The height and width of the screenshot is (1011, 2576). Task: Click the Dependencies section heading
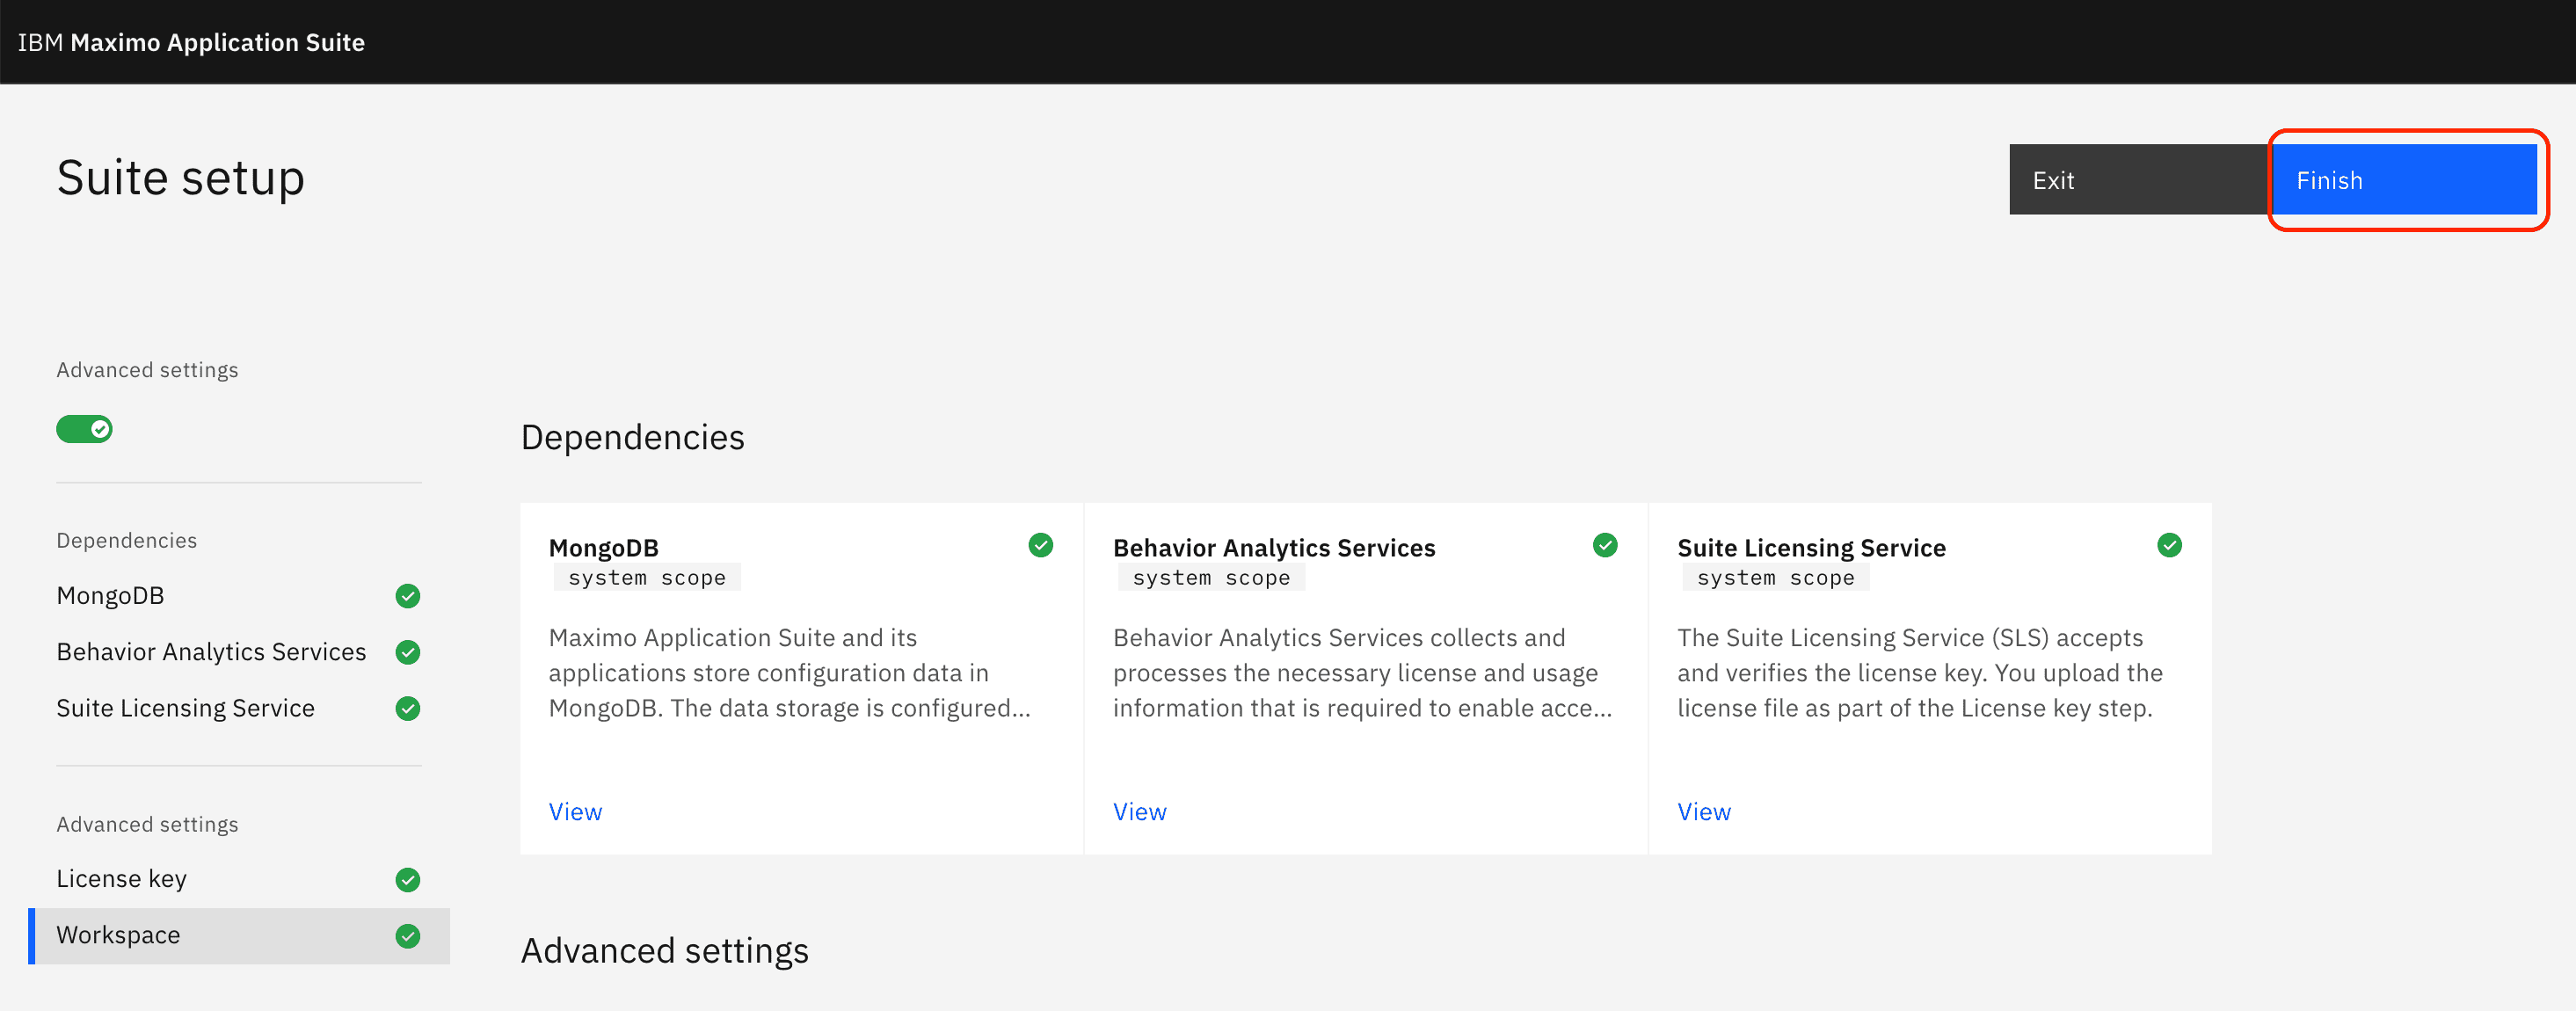[x=633, y=437]
